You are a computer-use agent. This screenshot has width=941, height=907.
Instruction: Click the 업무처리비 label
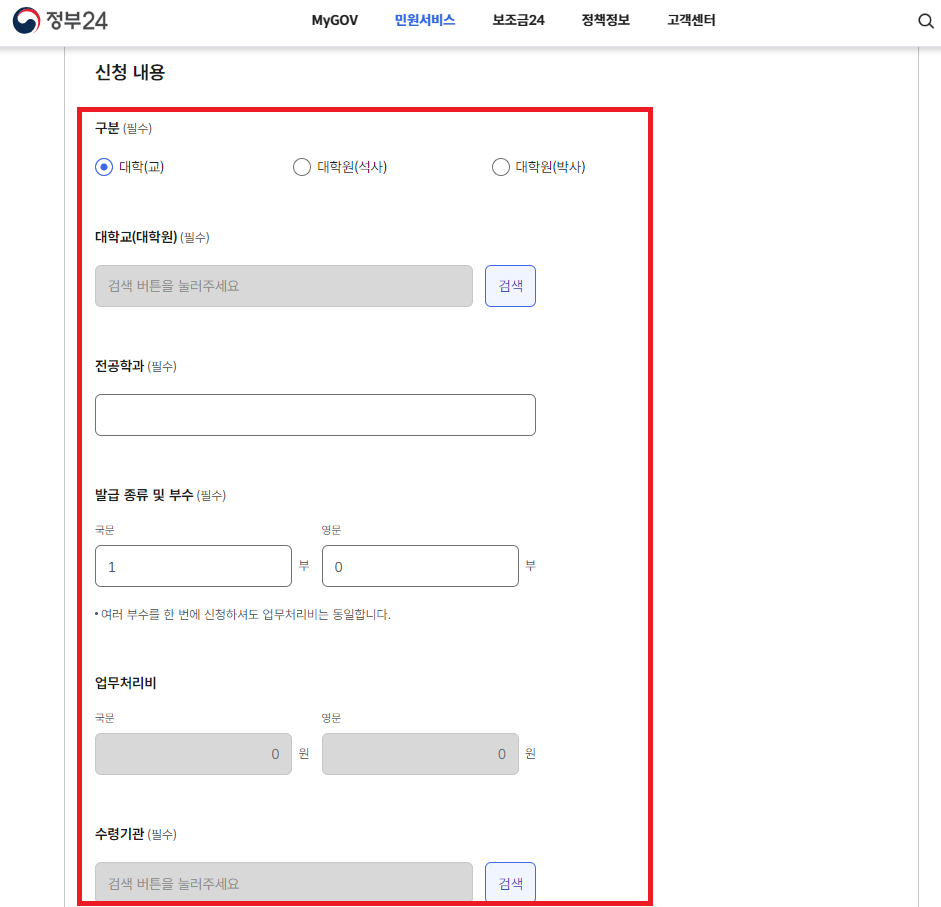coord(125,683)
